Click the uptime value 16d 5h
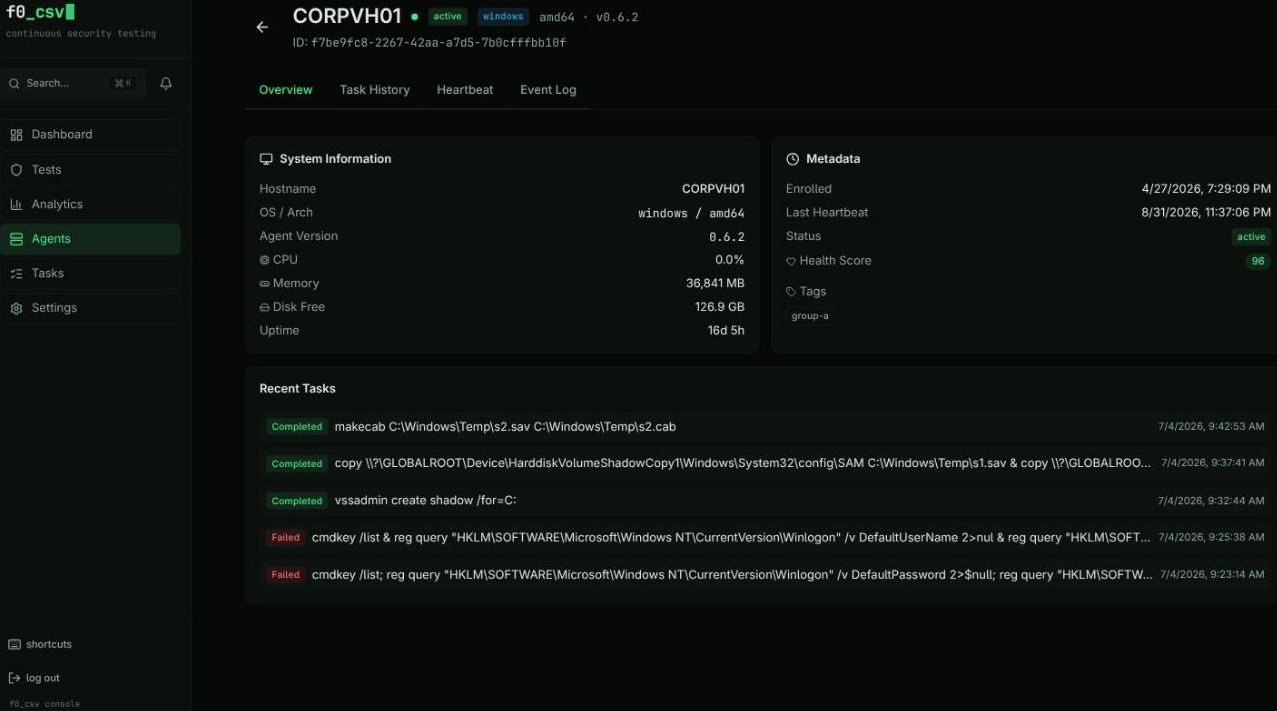This screenshot has width=1277, height=711. tap(726, 331)
